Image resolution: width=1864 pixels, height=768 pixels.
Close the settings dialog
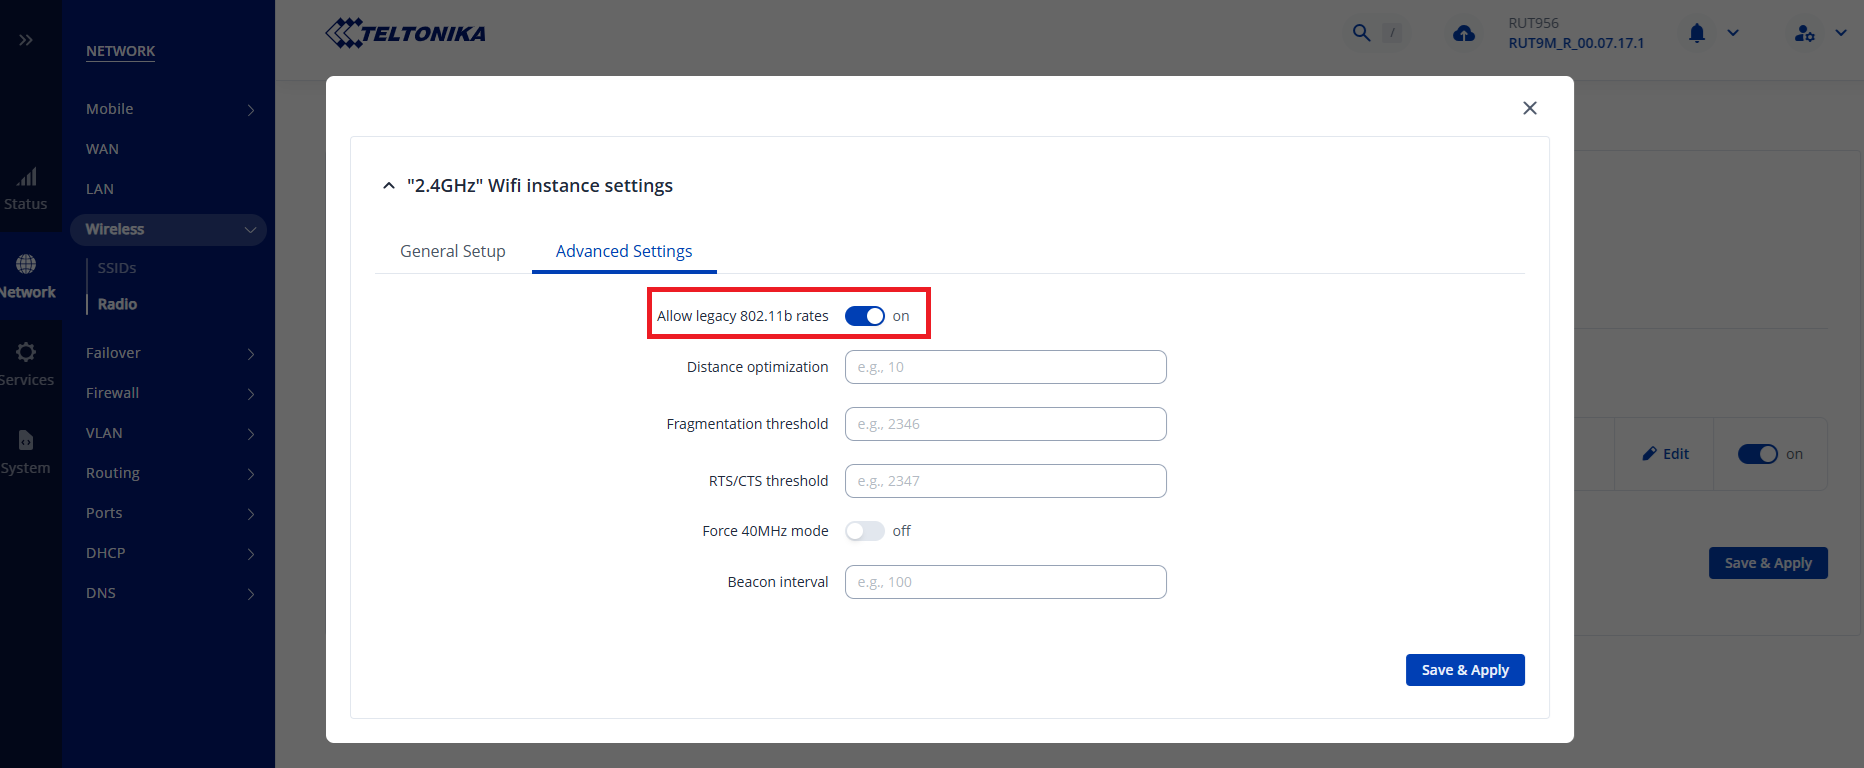(x=1529, y=108)
